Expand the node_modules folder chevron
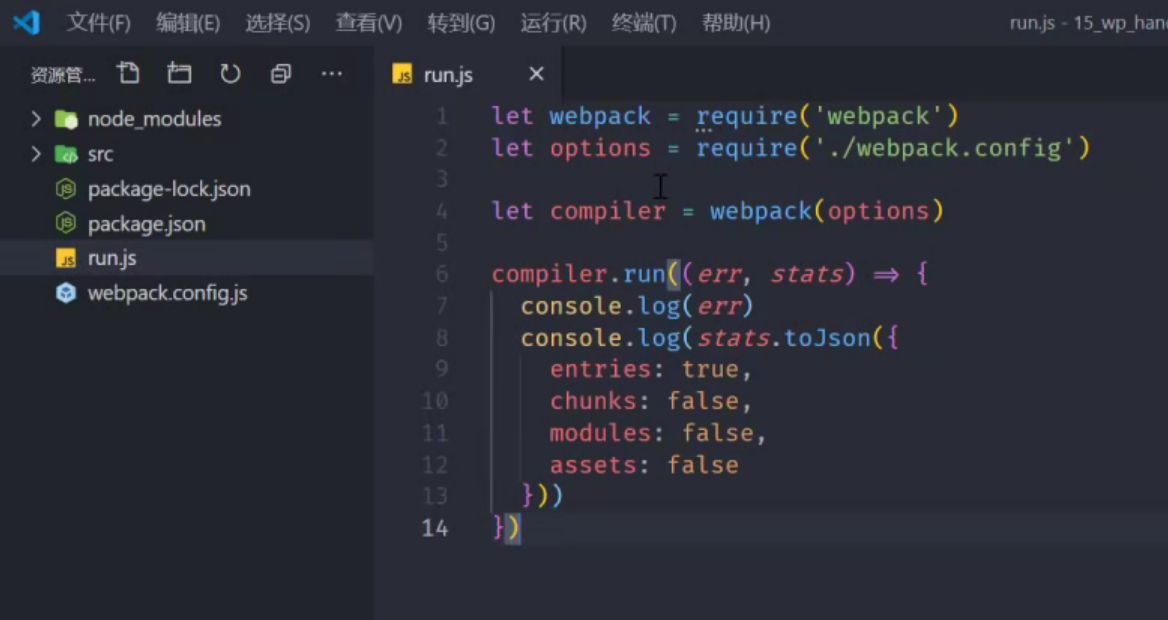The width and height of the screenshot is (1168, 620). 36,119
